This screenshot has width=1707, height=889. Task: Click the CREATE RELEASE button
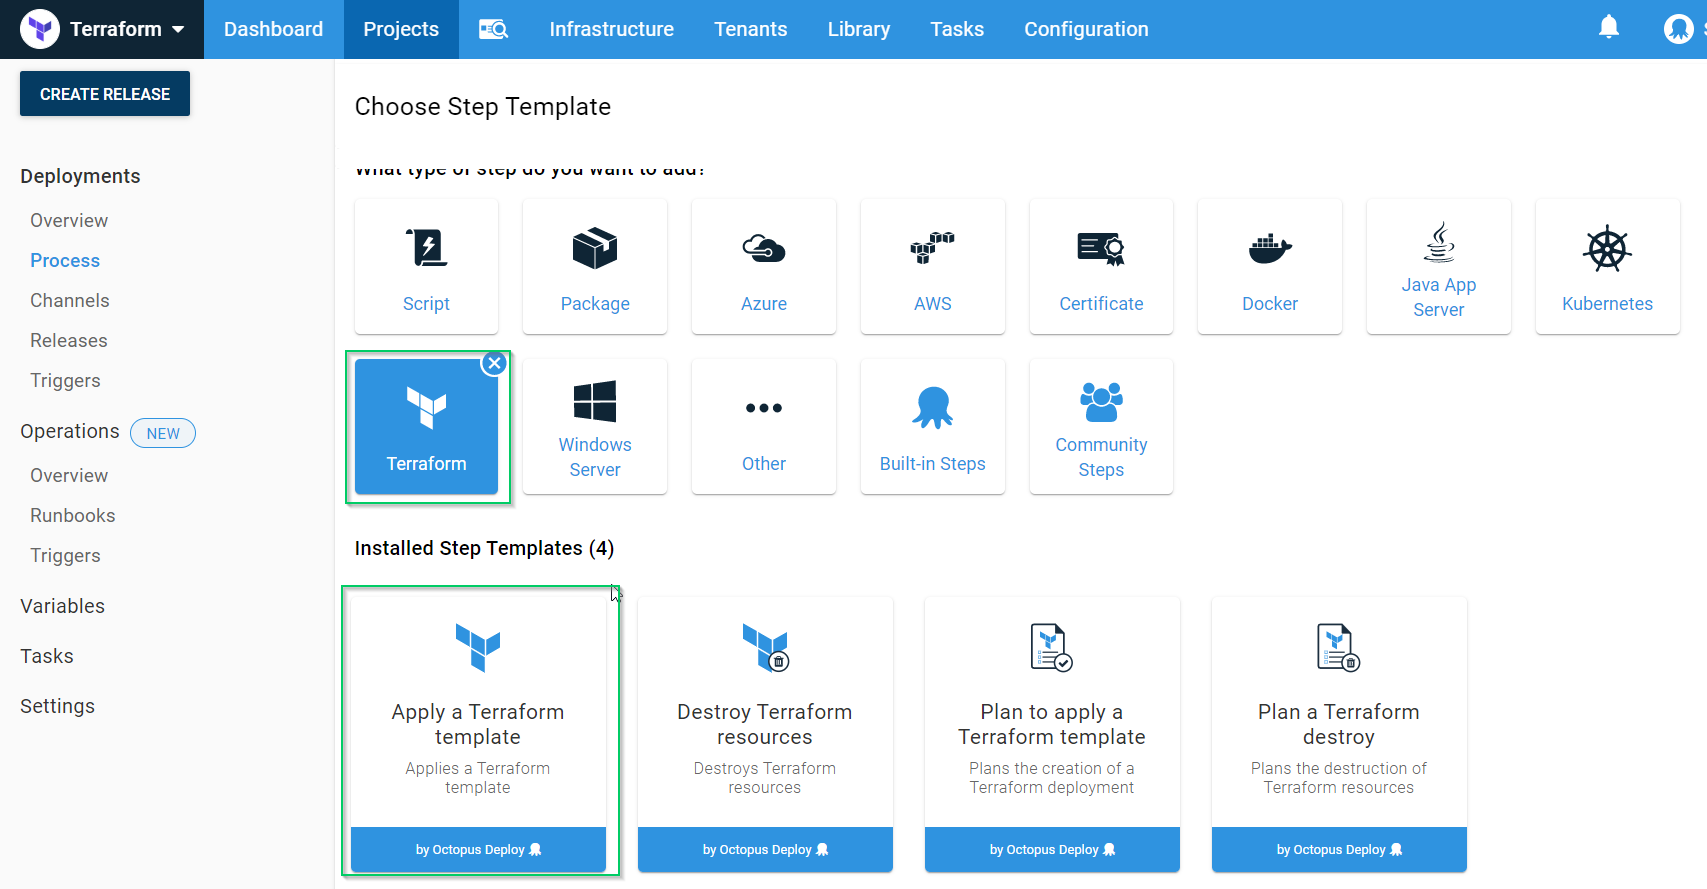tap(105, 94)
